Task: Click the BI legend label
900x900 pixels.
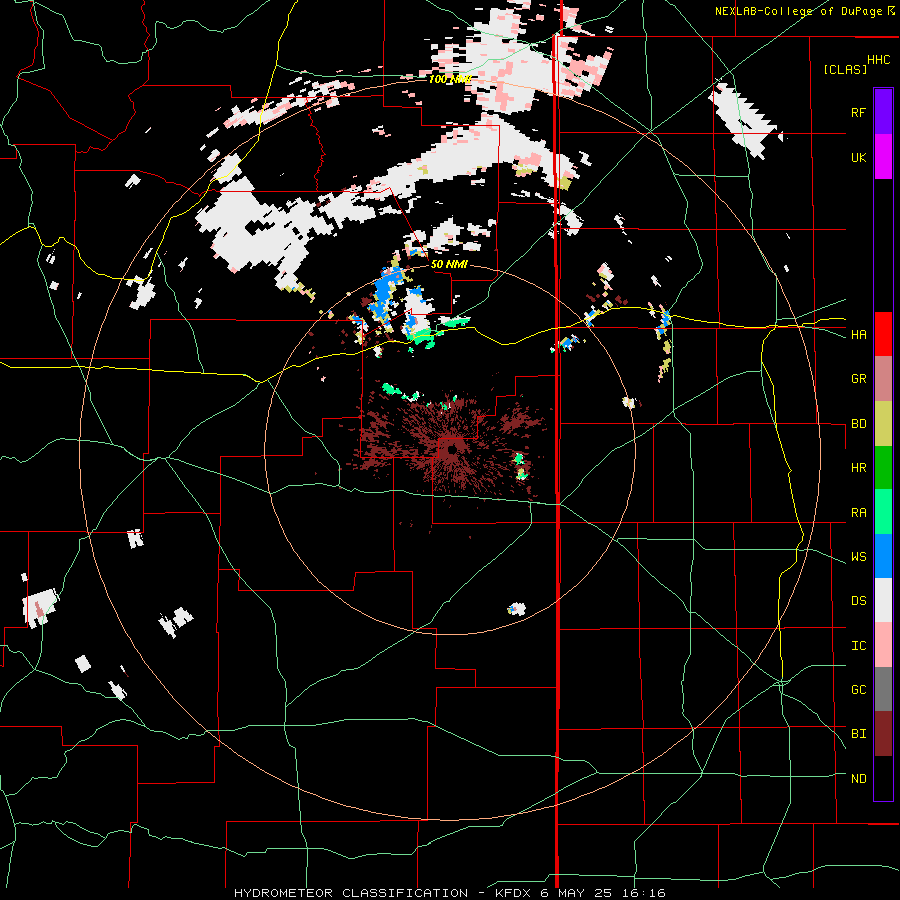Action: (x=859, y=734)
